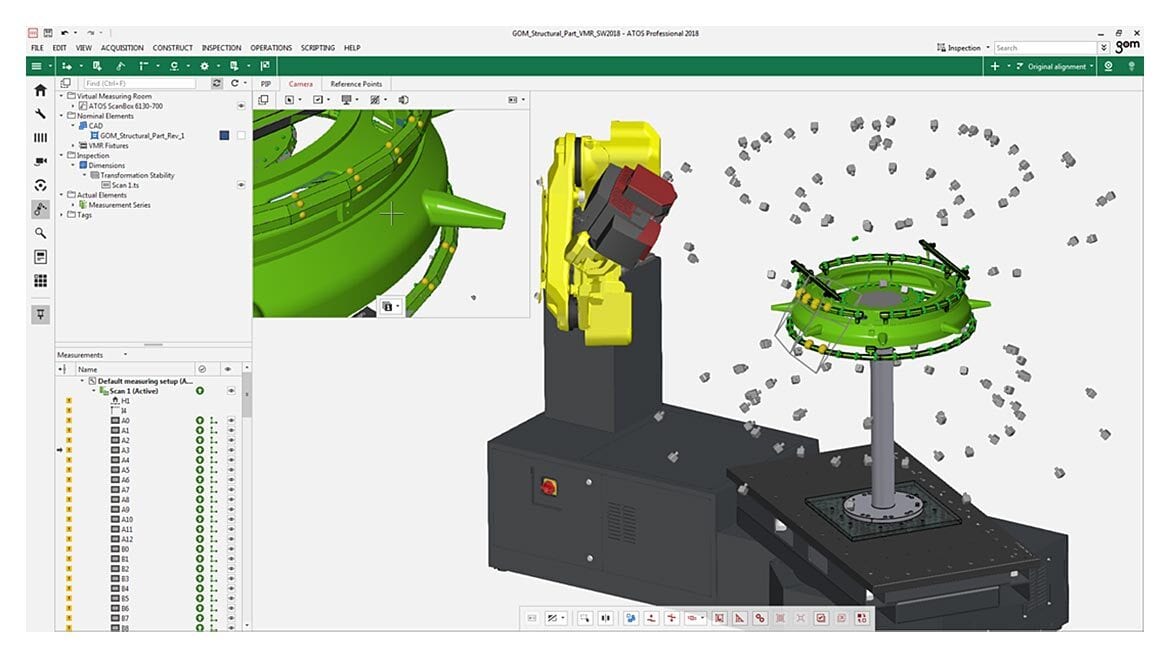Switch to the PIP tab

tap(266, 84)
